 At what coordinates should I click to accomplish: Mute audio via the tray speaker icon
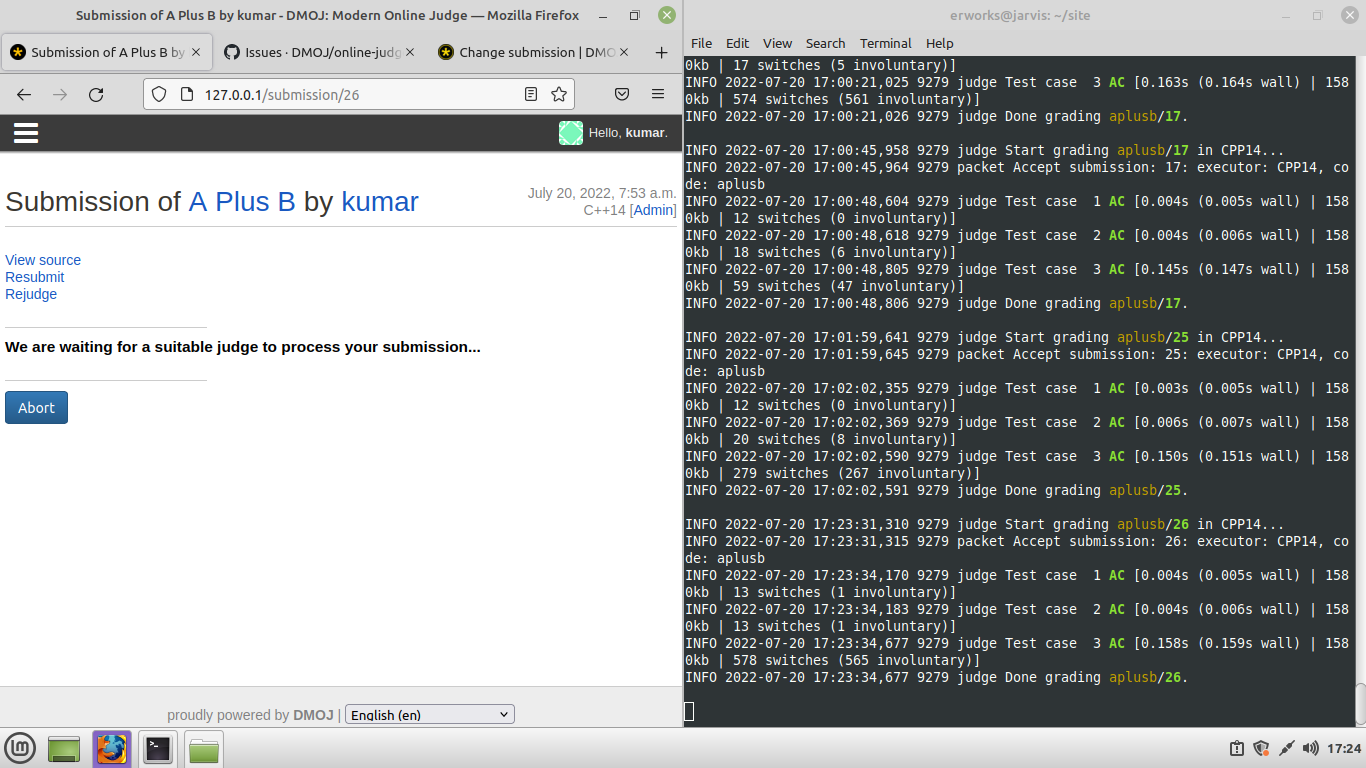pos(1310,748)
